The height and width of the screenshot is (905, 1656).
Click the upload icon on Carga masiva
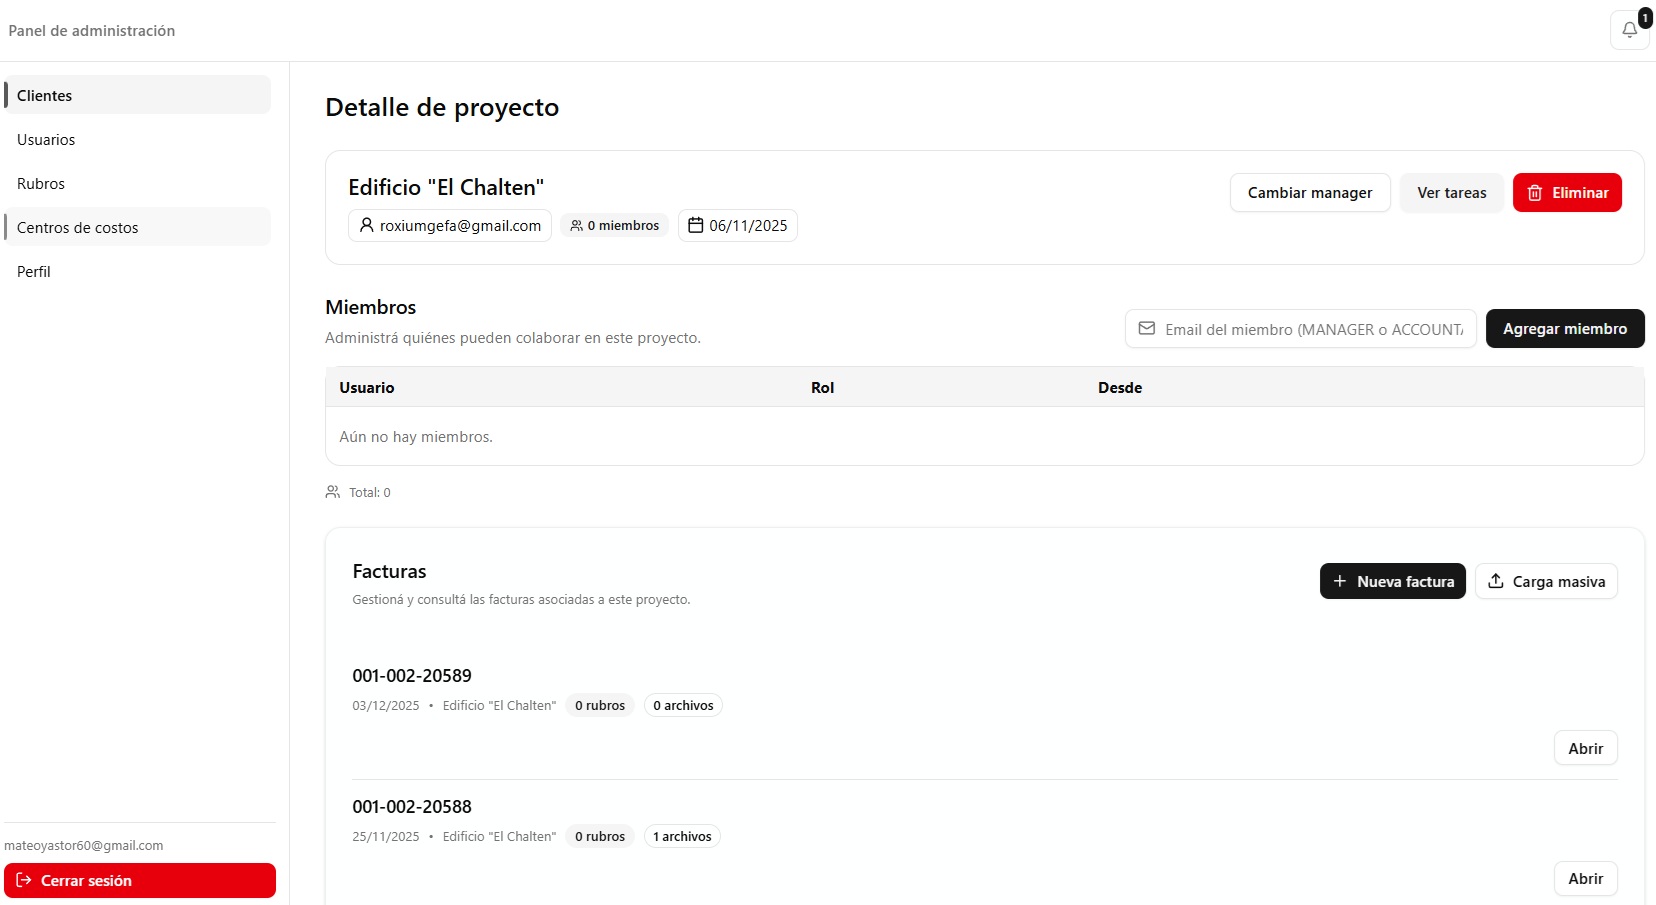1496,581
